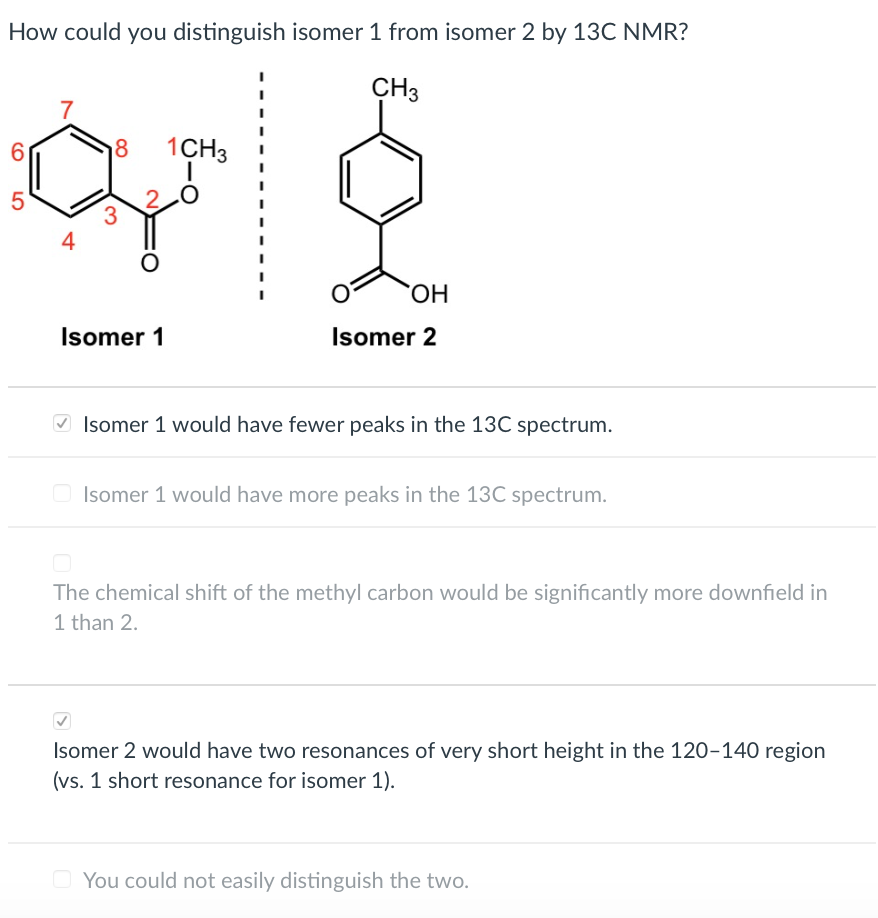
Task: Check the 'Isomer 1 would have more peaks' option
Action: click(61, 492)
